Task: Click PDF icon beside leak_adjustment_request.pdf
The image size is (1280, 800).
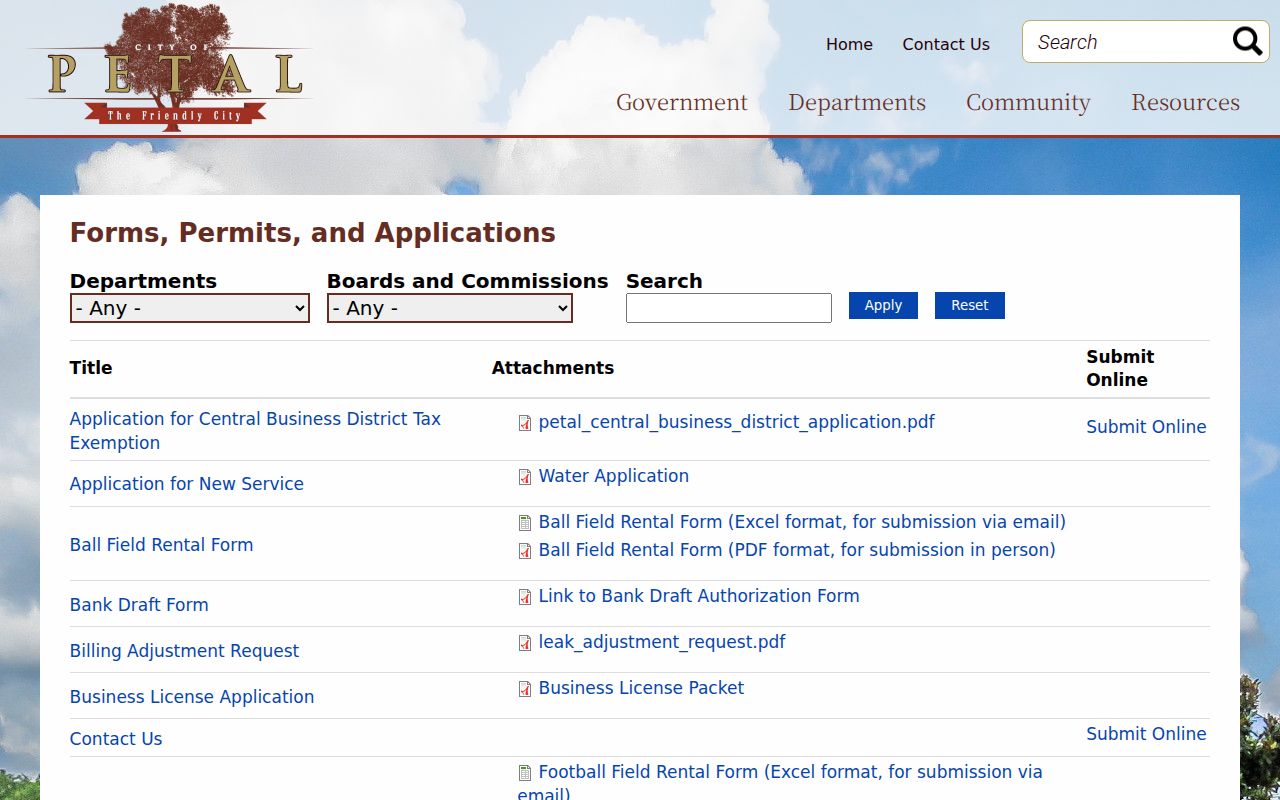Action: click(x=525, y=643)
